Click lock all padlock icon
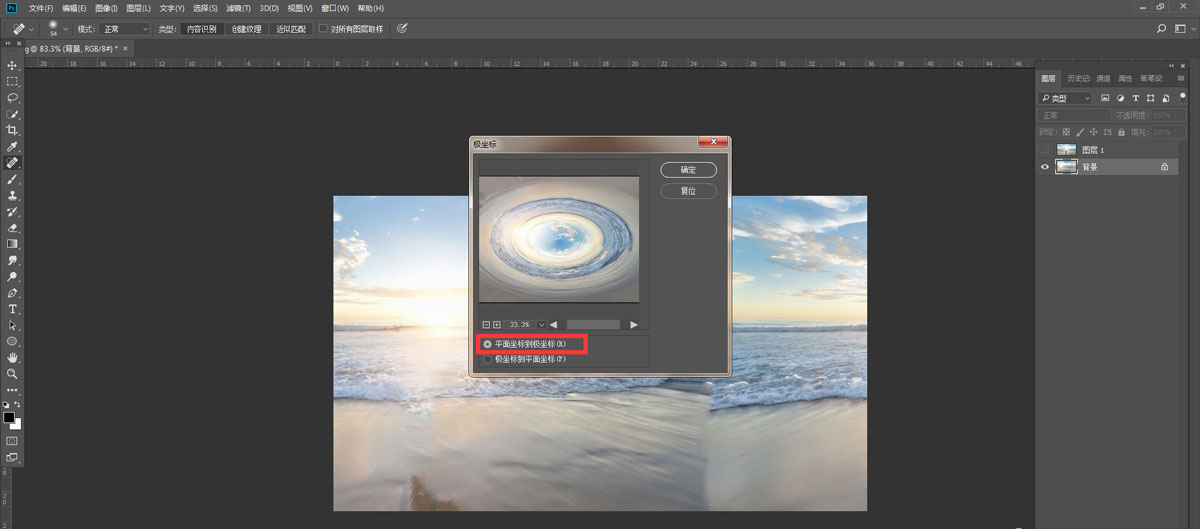 [1122, 132]
